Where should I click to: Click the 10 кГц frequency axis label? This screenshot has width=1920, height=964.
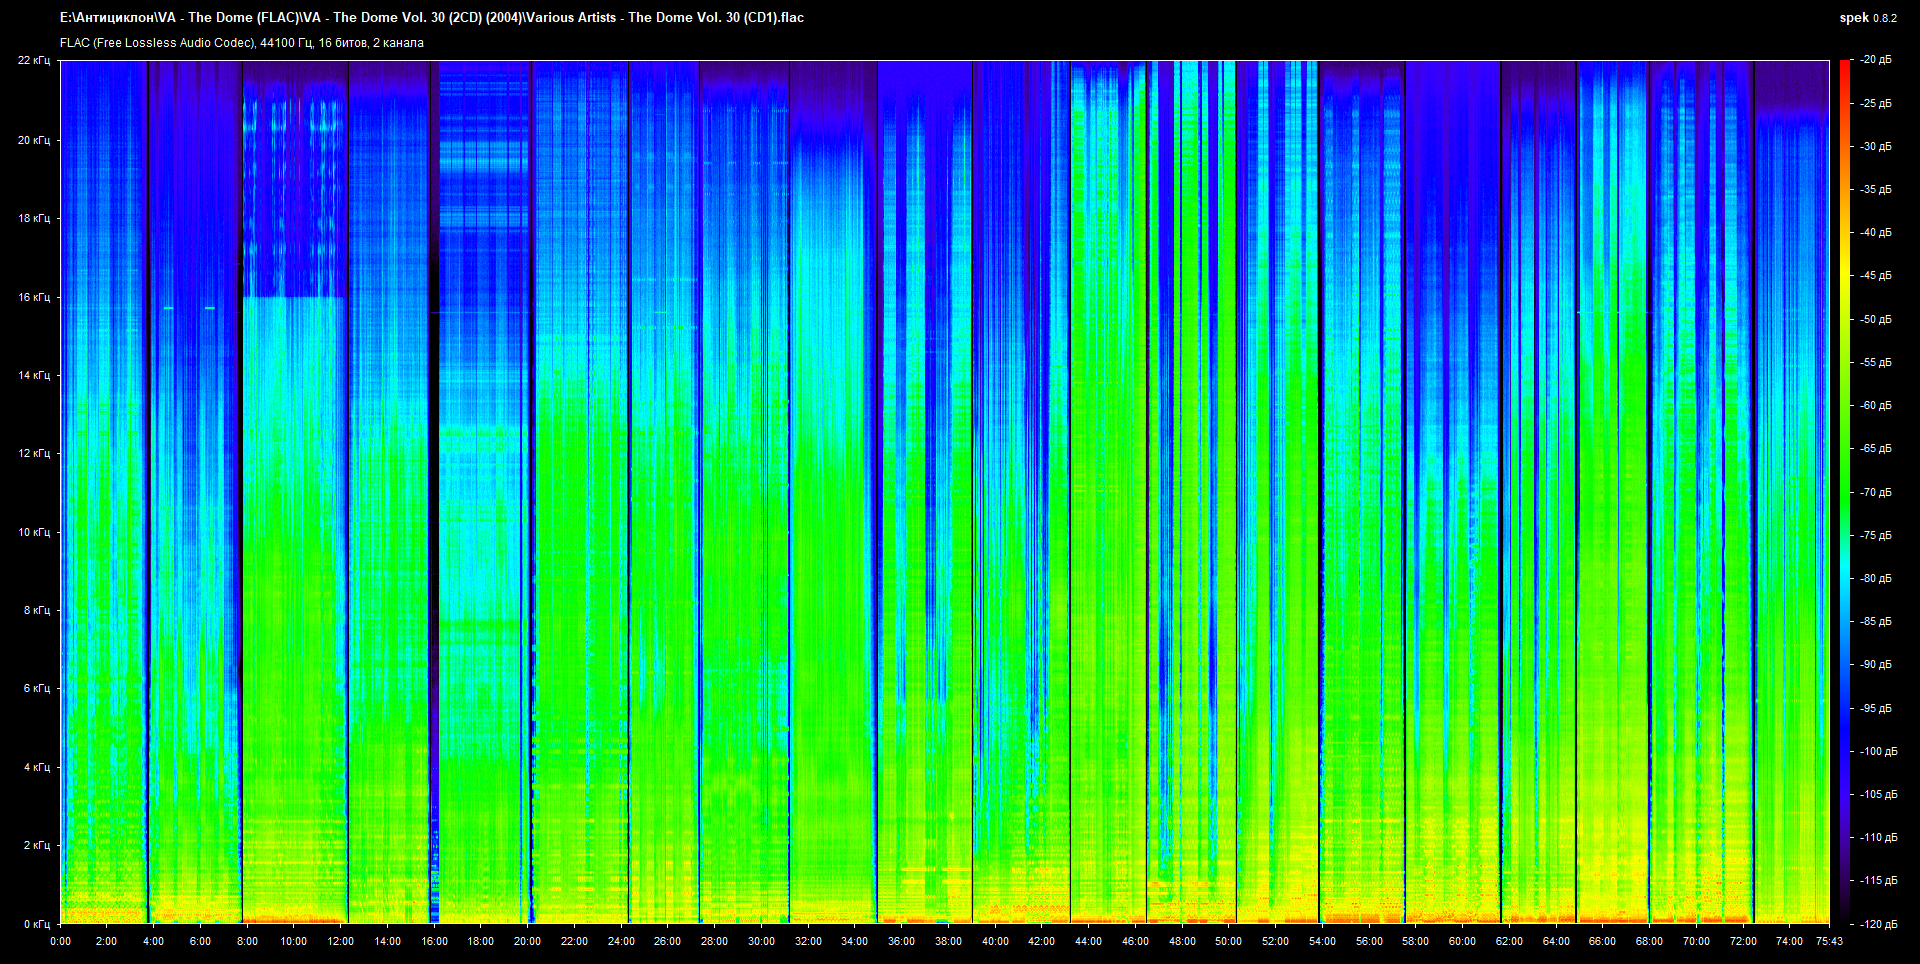click(x=33, y=532)
